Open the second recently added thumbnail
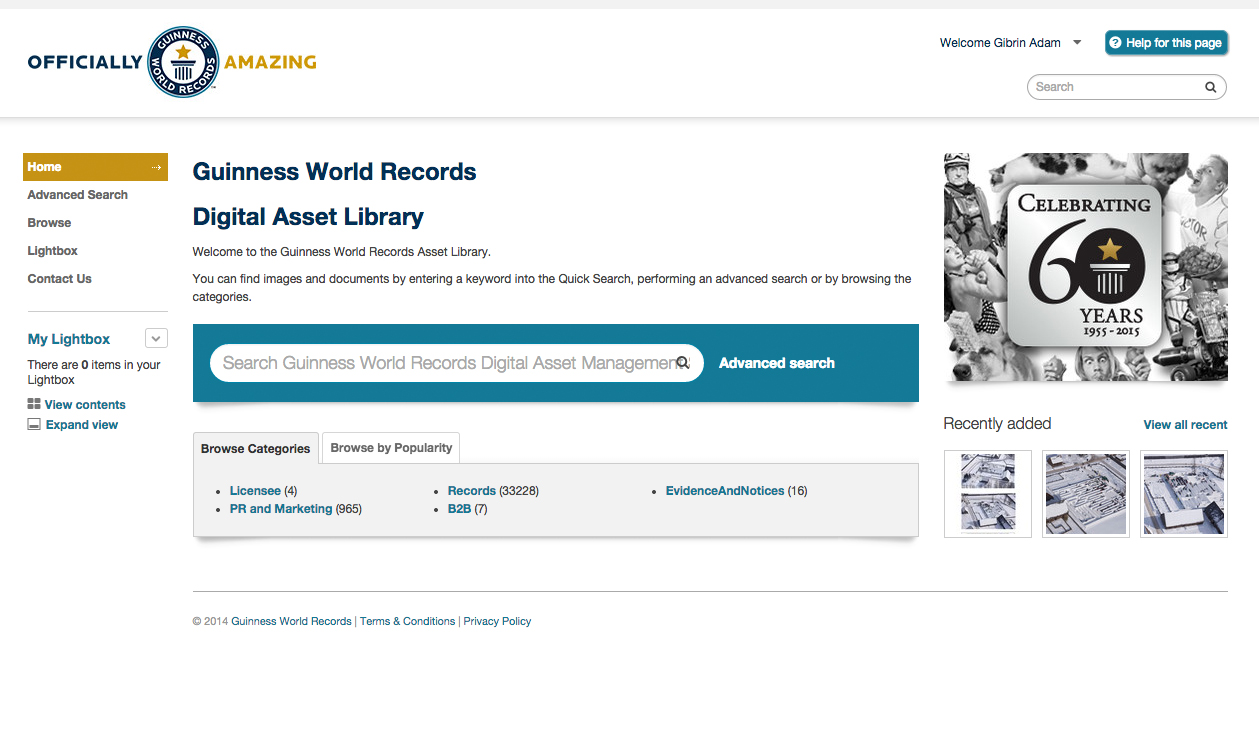The width and height of the screenshot is (1259, 732). [1086, 494]
